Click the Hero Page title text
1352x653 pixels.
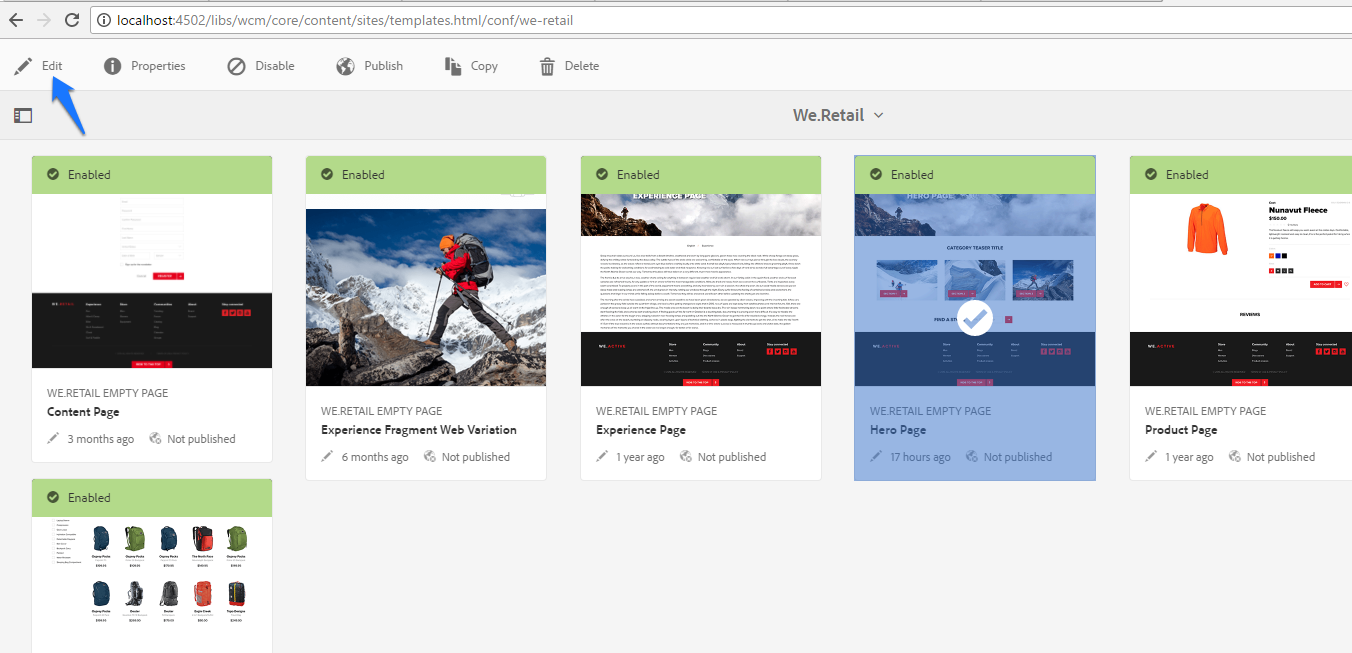tap(898, 430)
